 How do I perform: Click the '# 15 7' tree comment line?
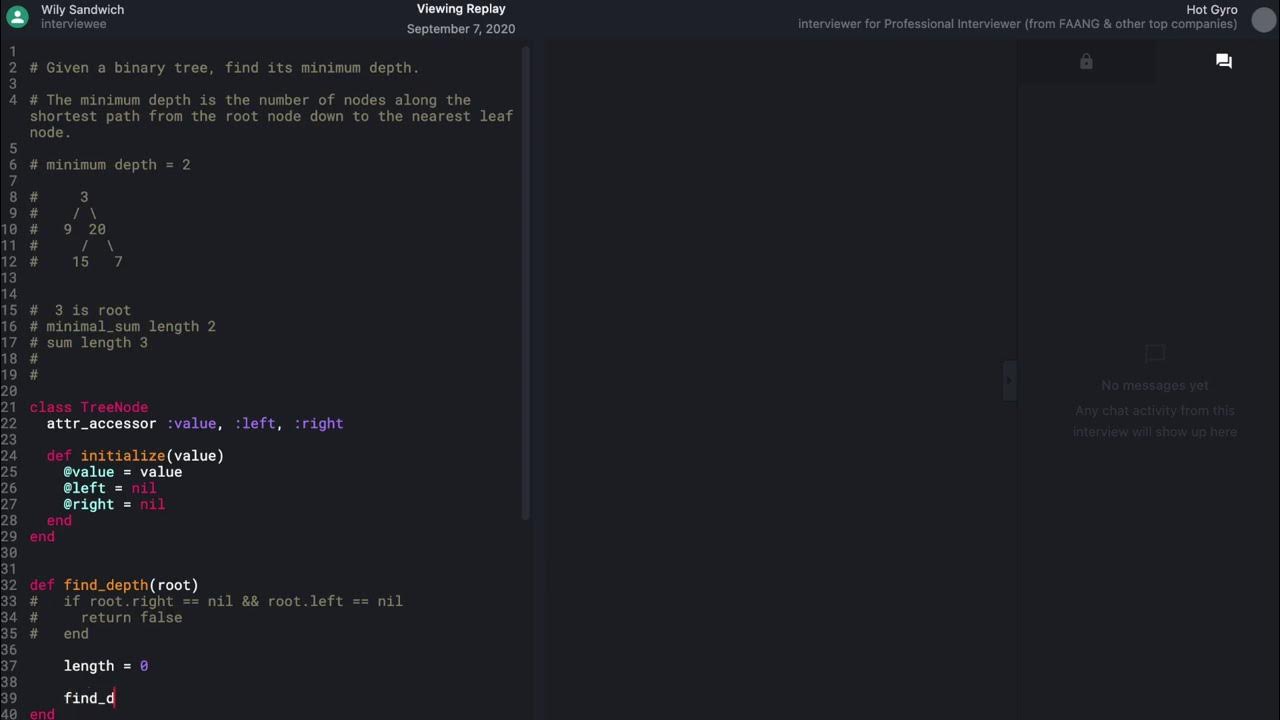coord(76,261)
